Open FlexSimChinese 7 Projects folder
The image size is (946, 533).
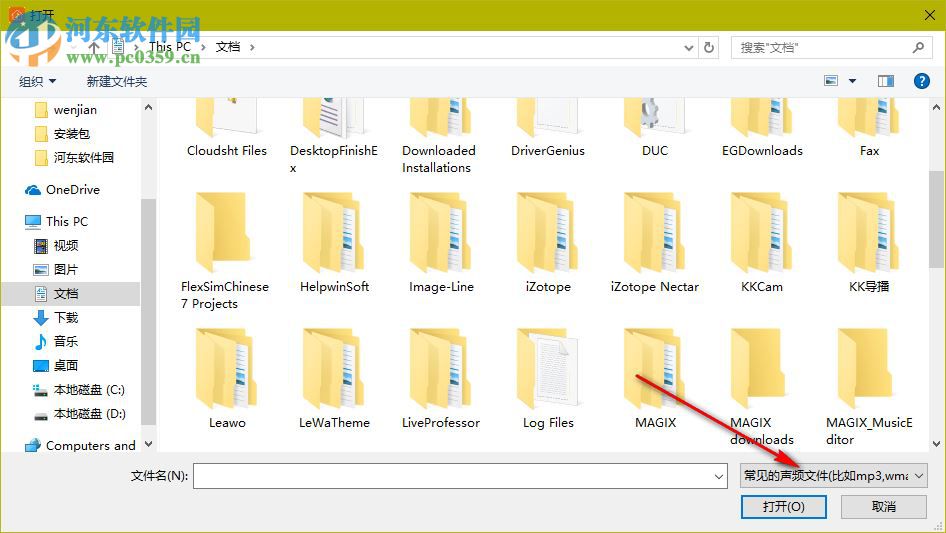[x=225, y=251]
